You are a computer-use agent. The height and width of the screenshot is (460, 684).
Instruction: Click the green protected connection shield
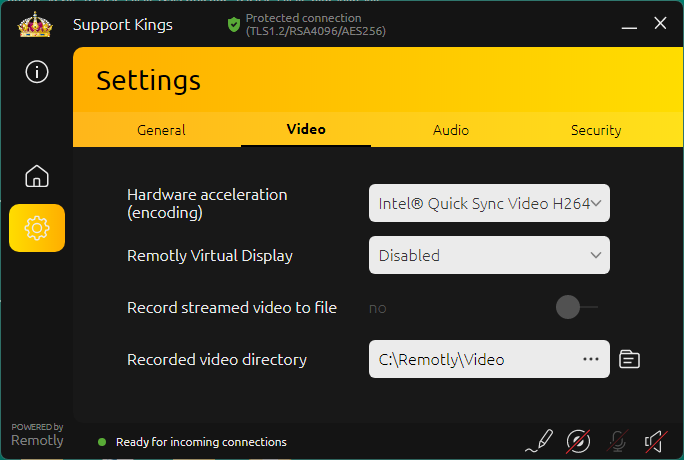click(x=233, y=24)
